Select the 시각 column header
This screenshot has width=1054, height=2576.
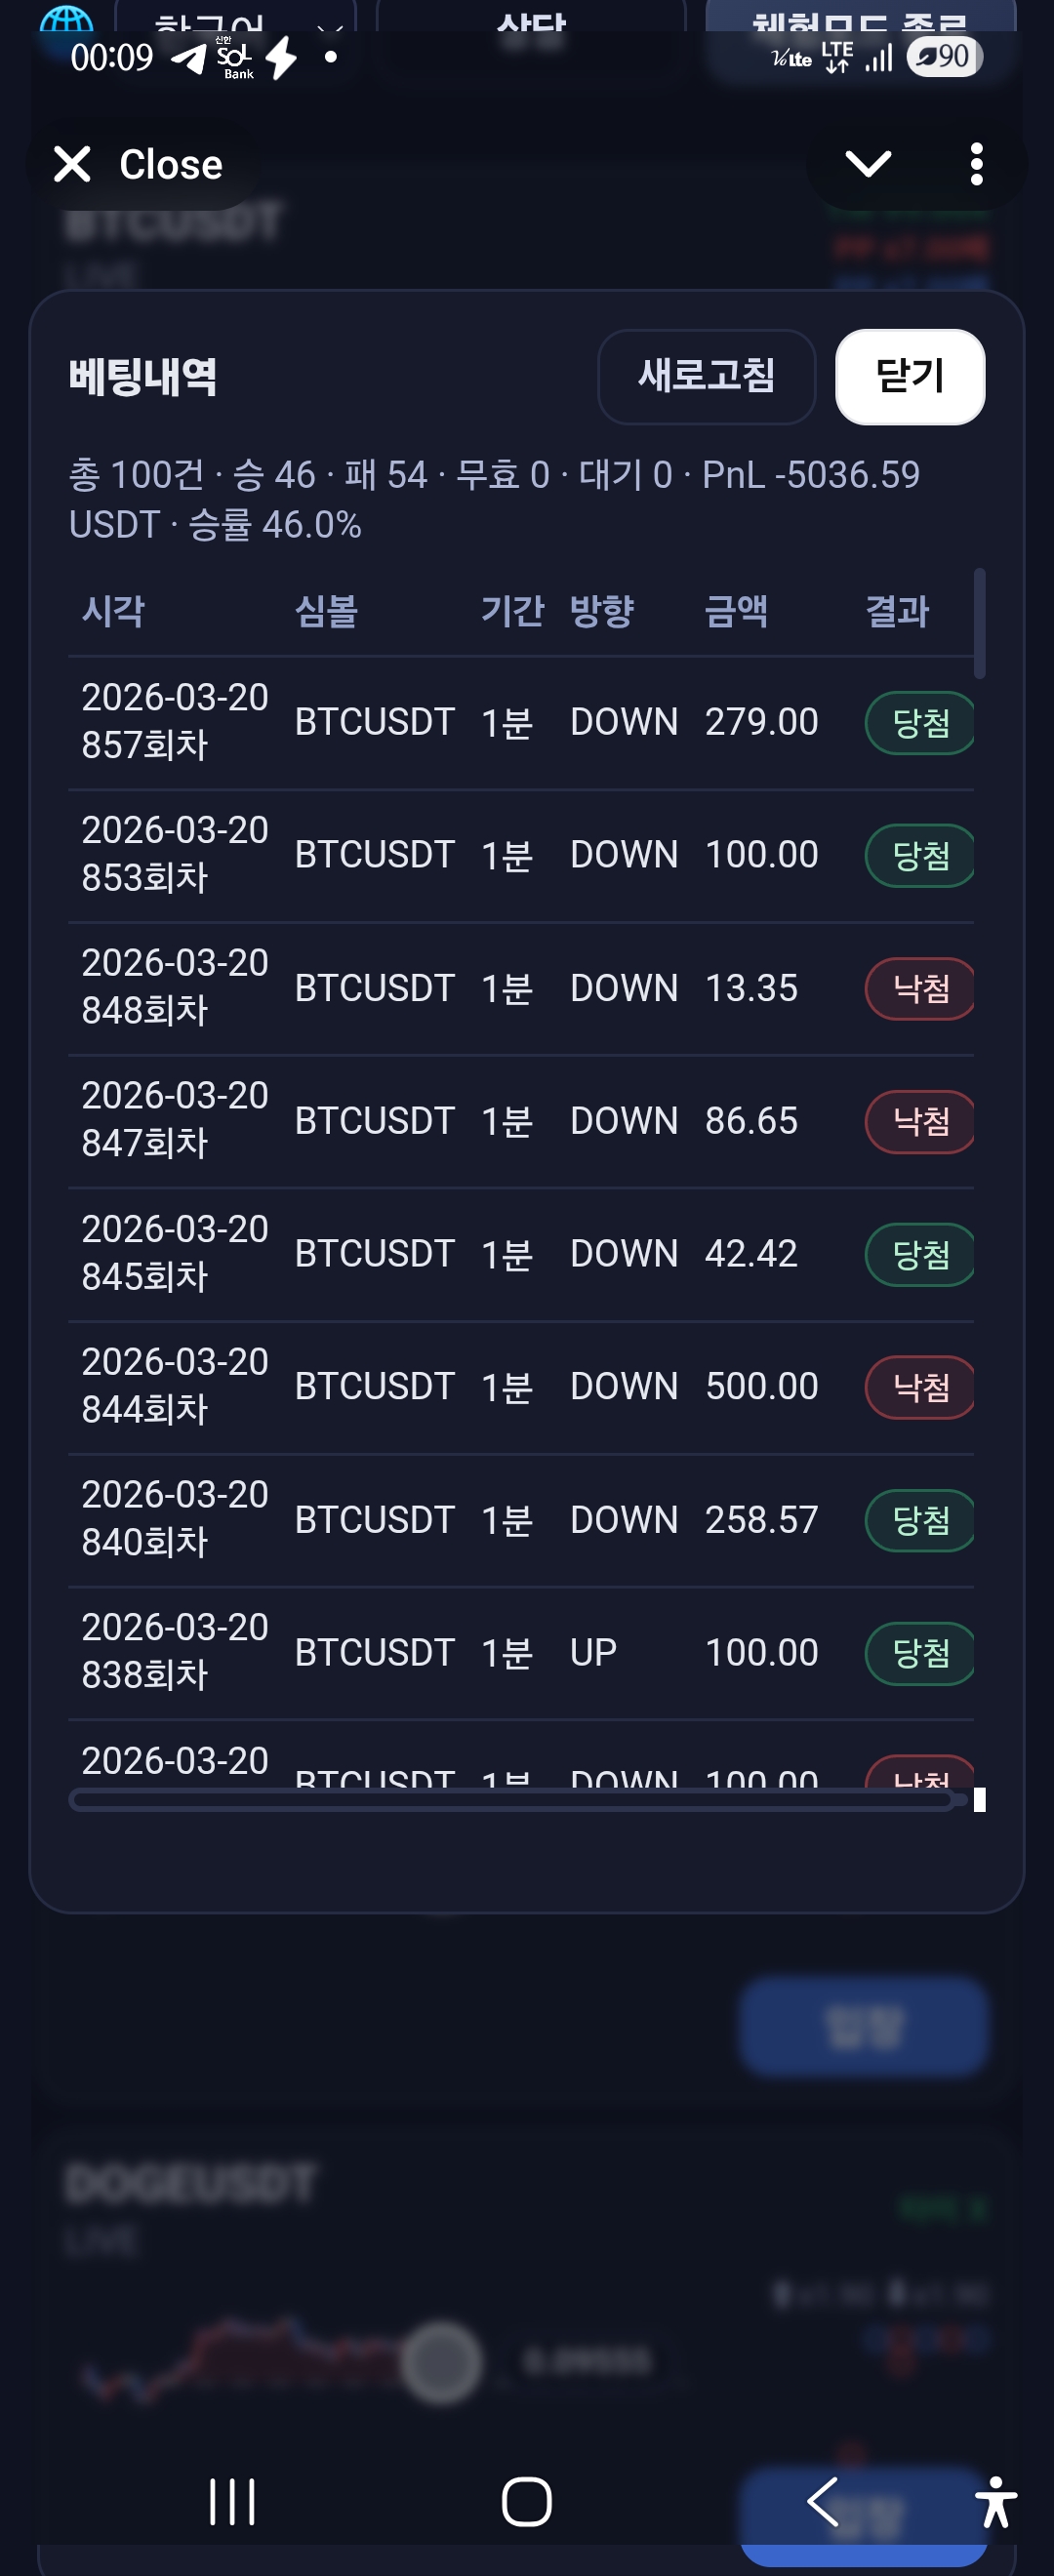pyautogui.click(x=113, y=610)
